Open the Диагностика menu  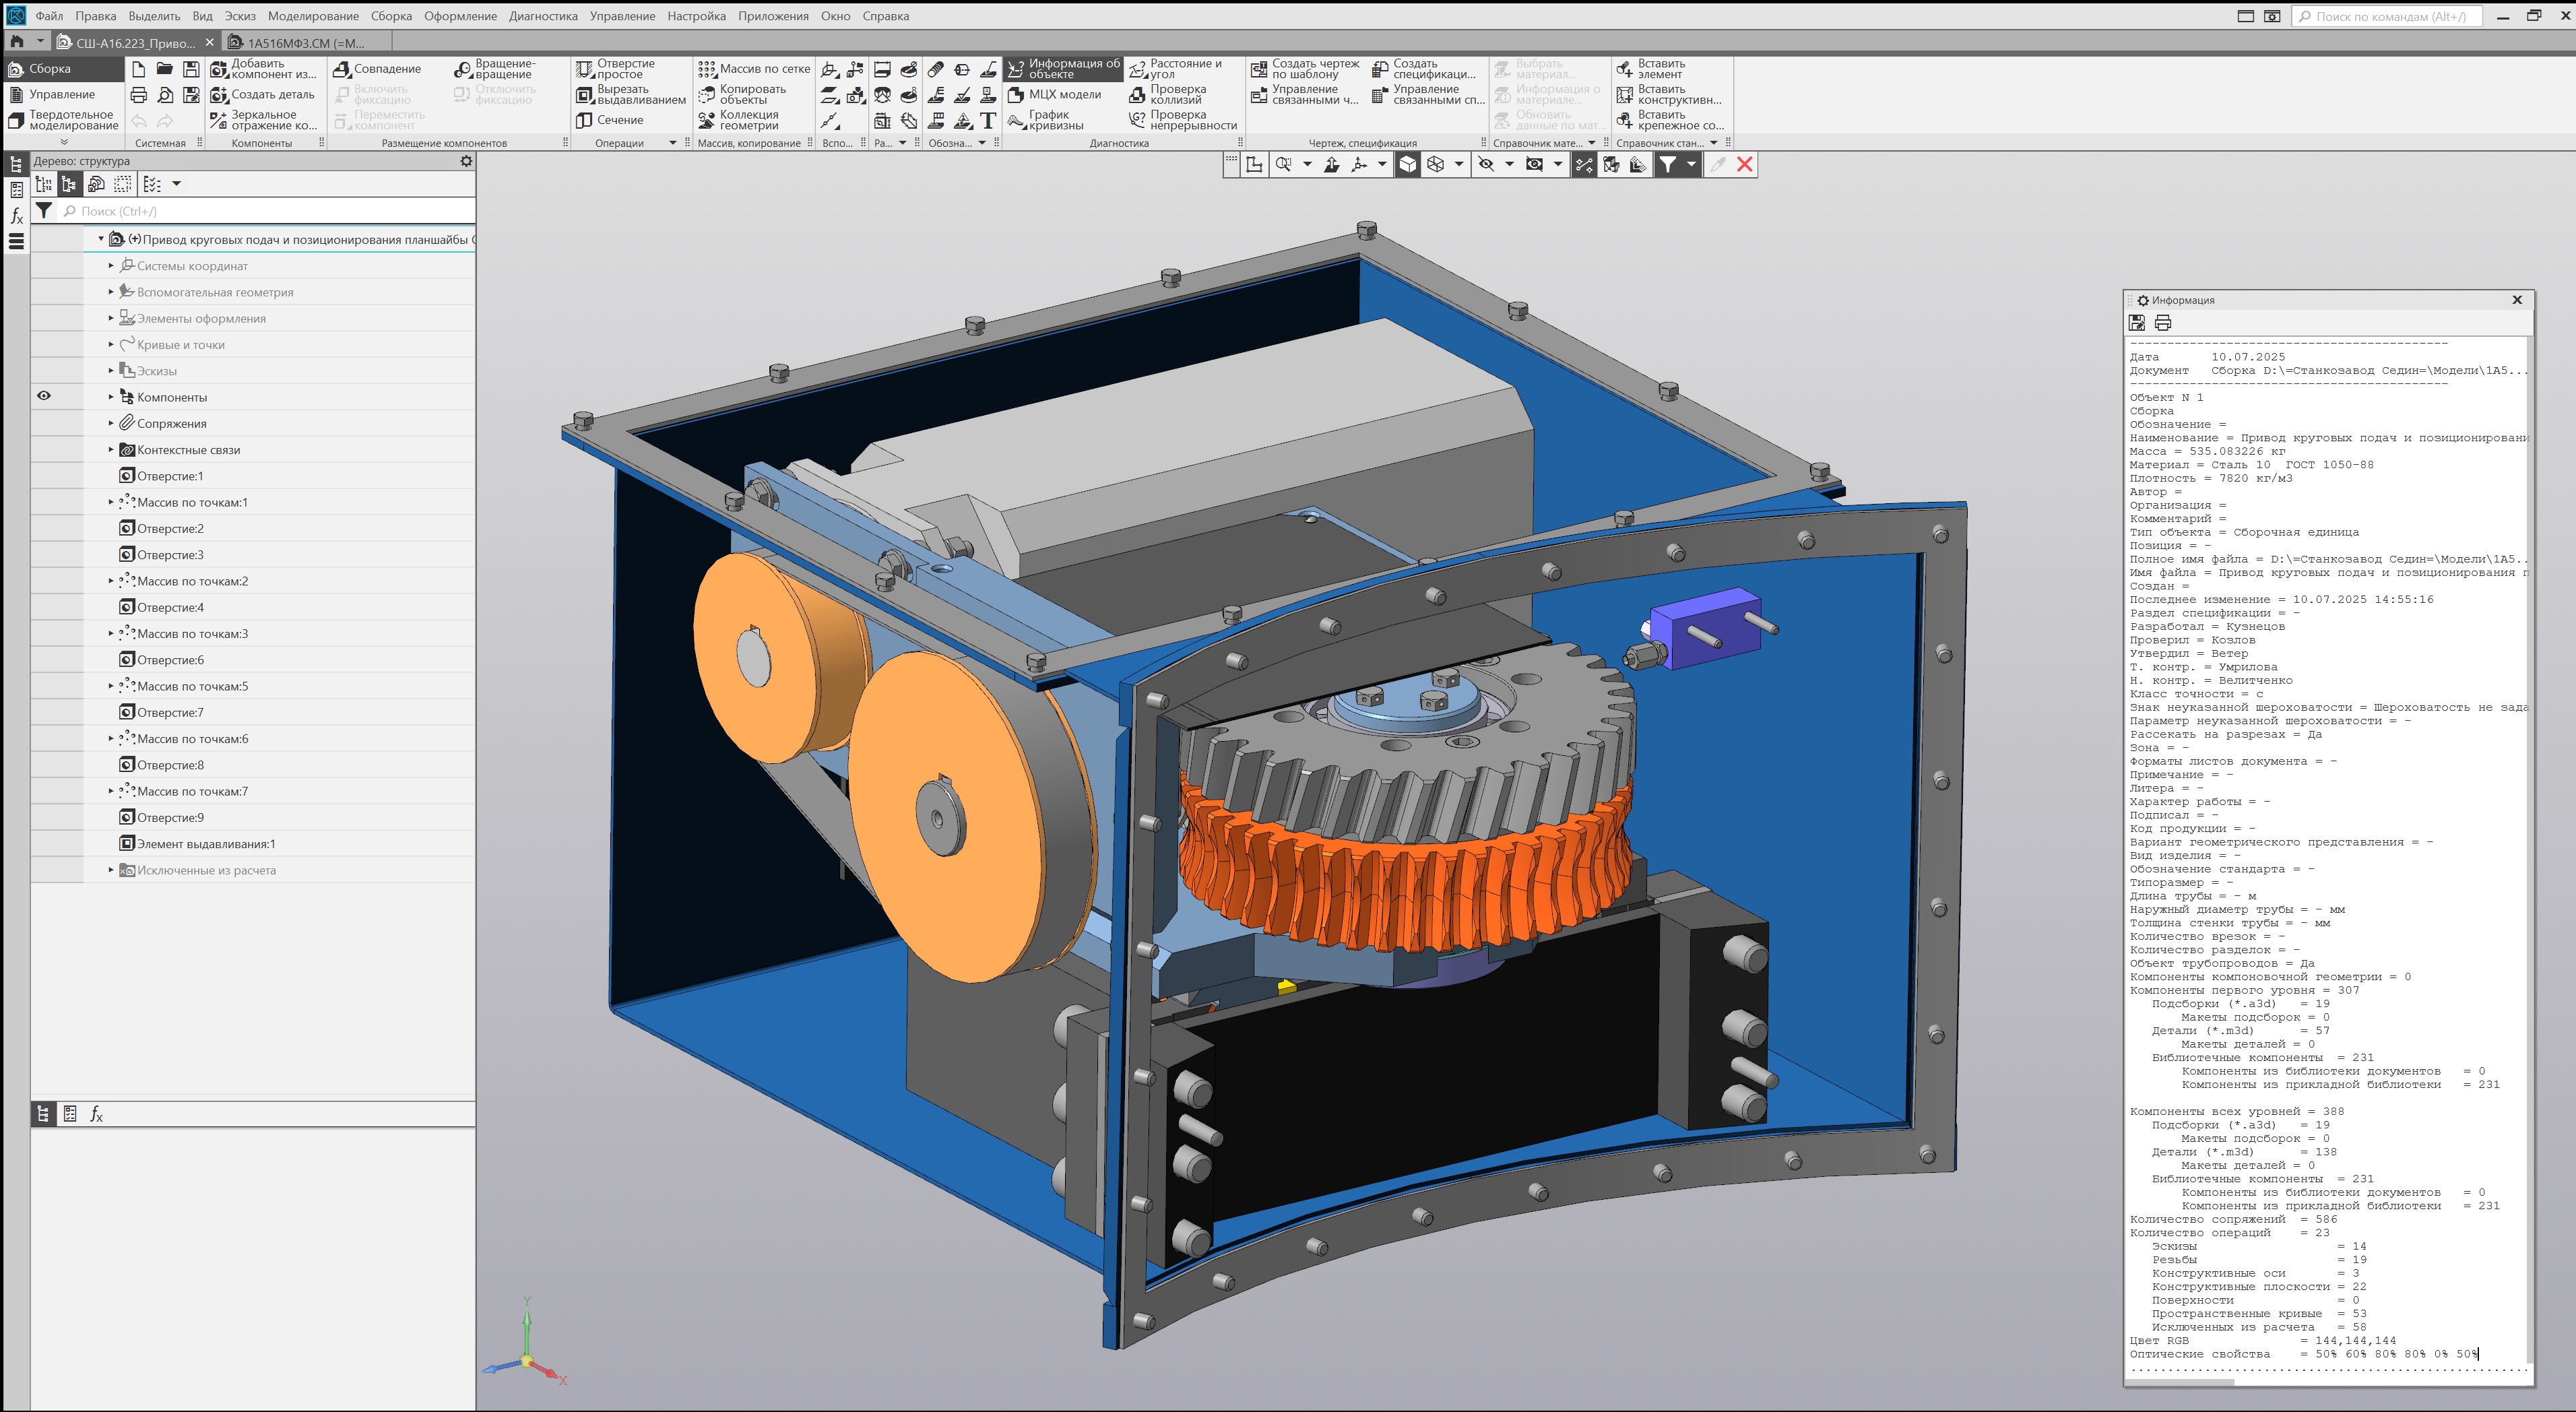pos(543,16)
